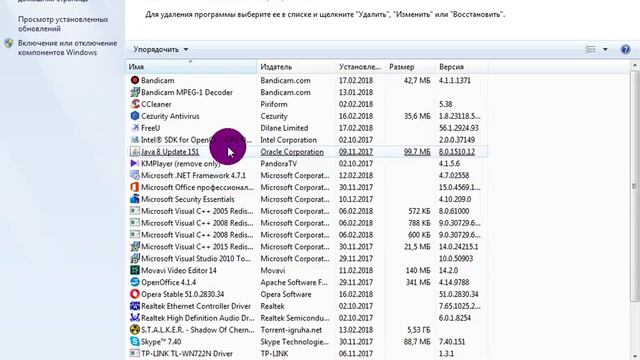This screenshot has width=640, height=360.
Task: Click the Cezurity Antivirus icon
Action: [x=135, y=116]
